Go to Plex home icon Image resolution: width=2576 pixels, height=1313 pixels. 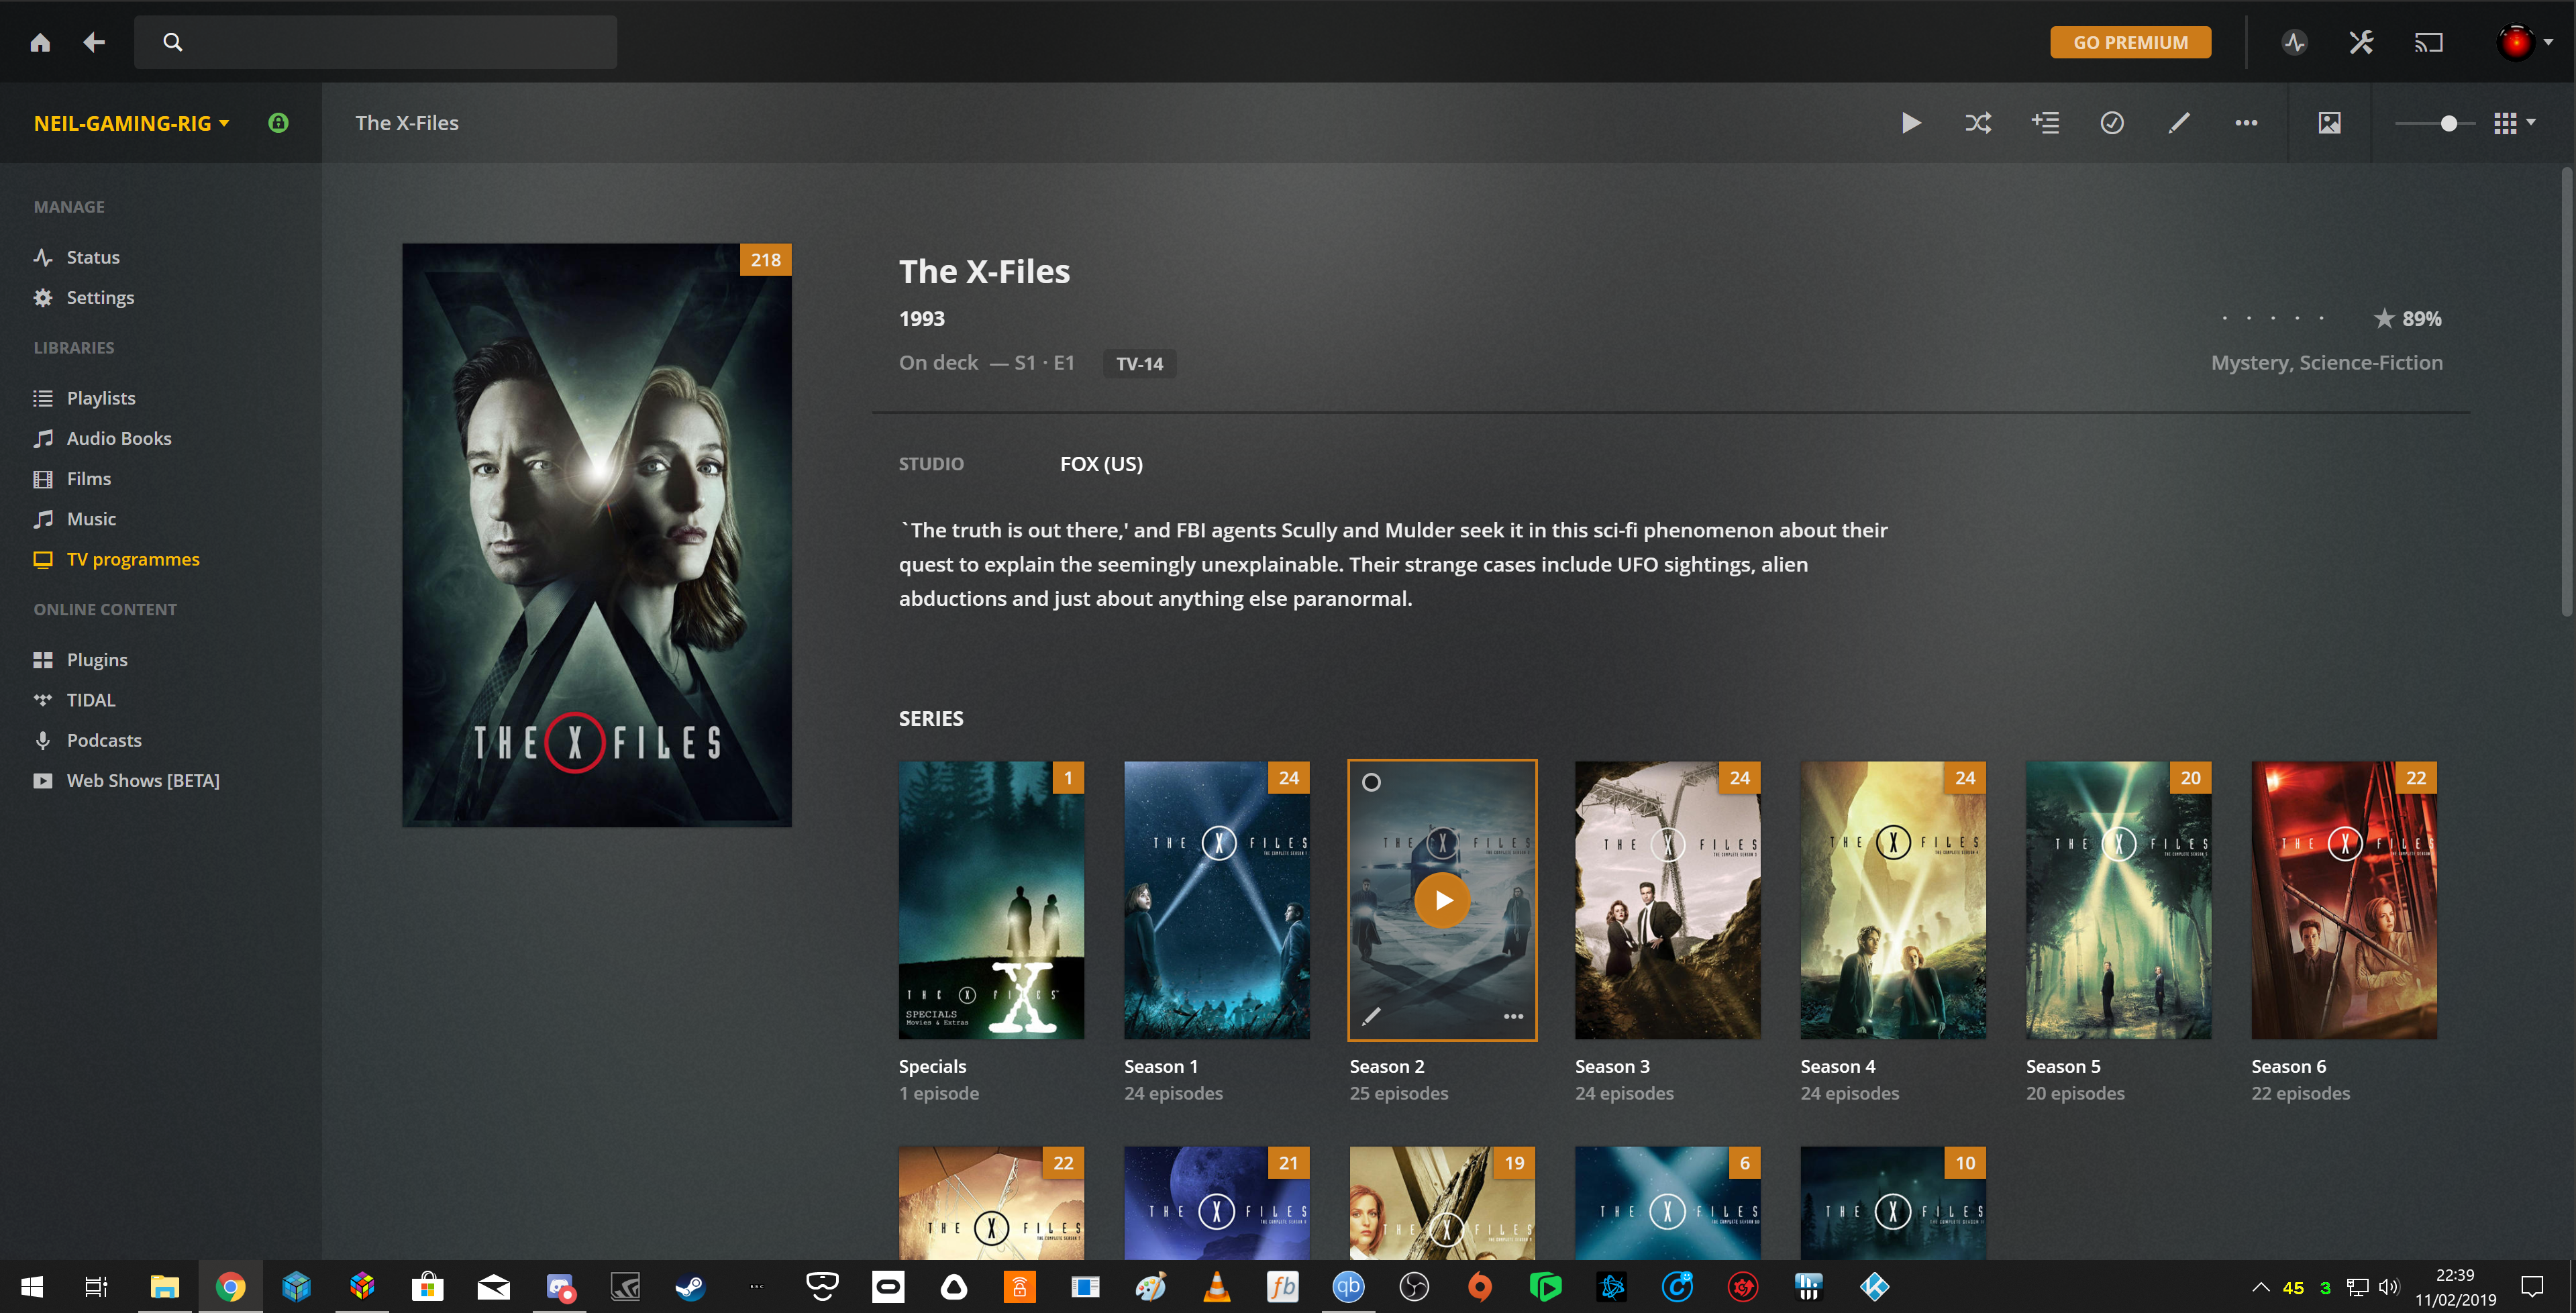pyautogui.click(x=40, y=42)
